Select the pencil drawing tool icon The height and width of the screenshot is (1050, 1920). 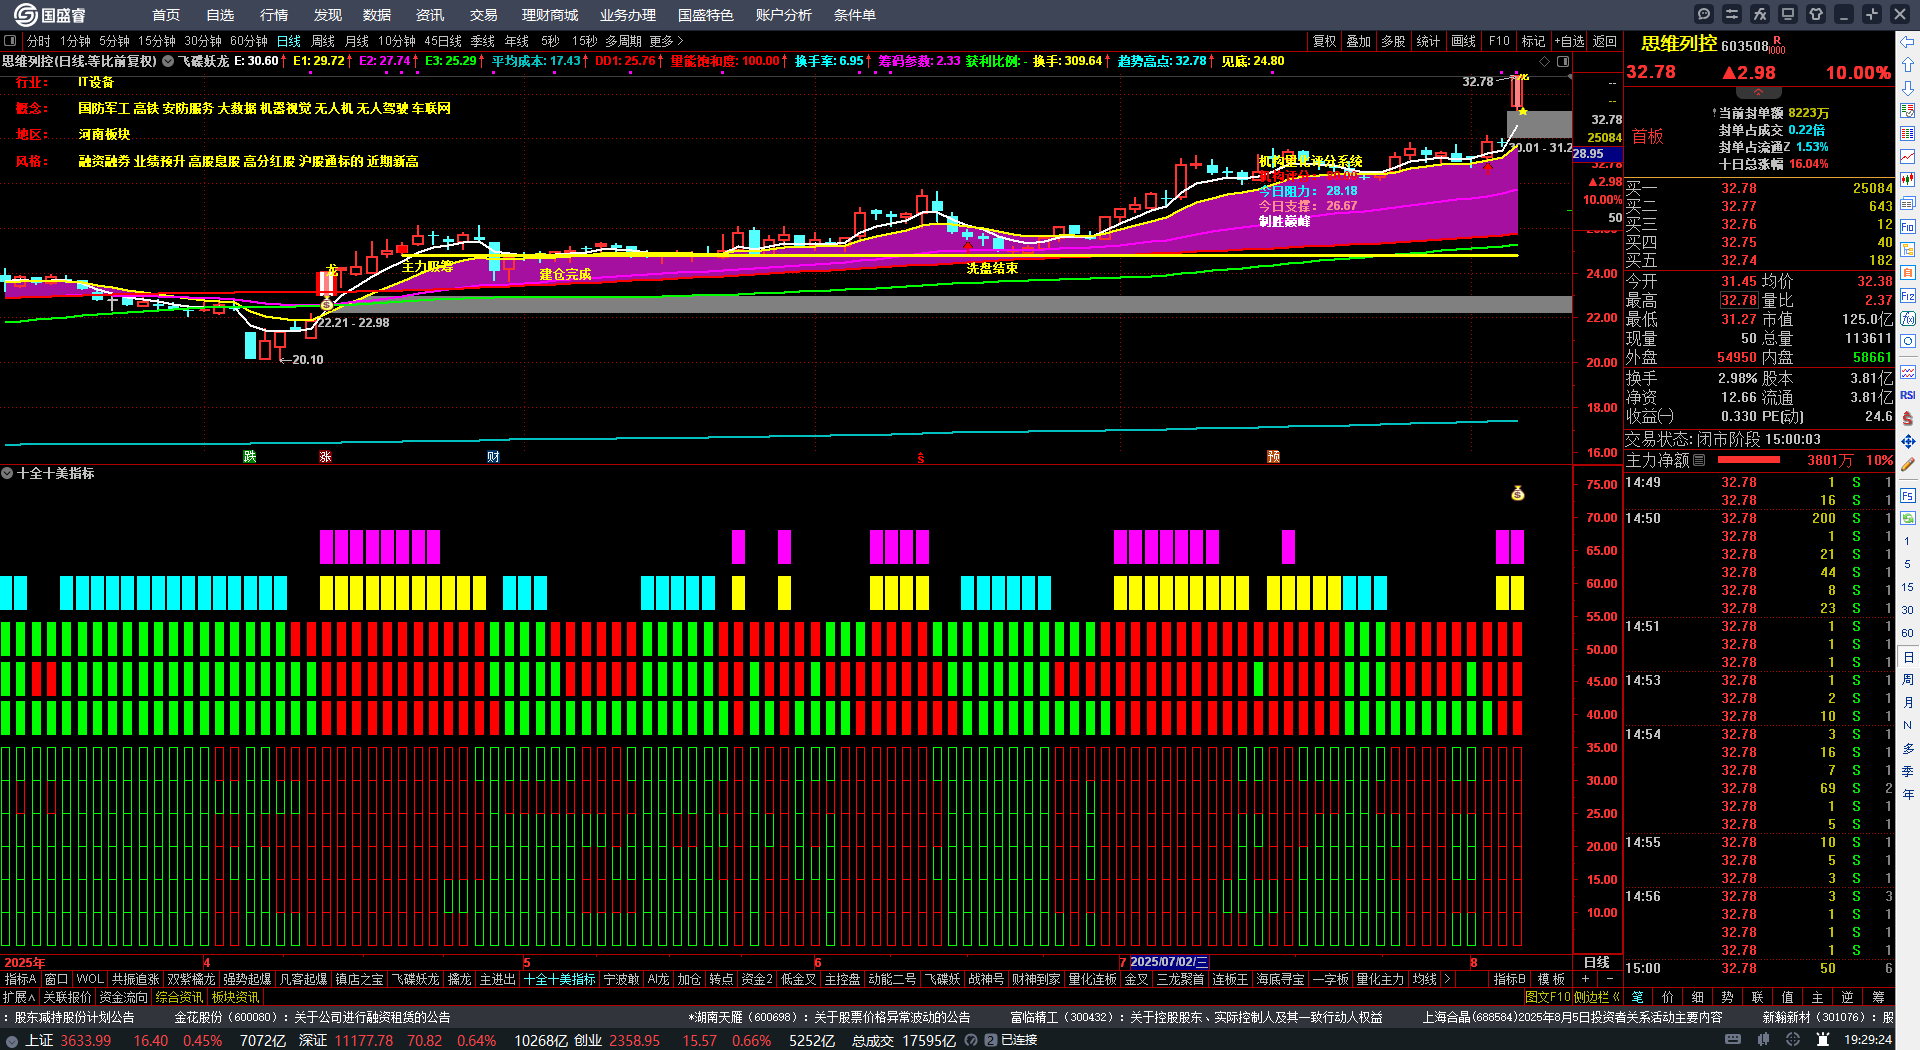coord(1908,464)
